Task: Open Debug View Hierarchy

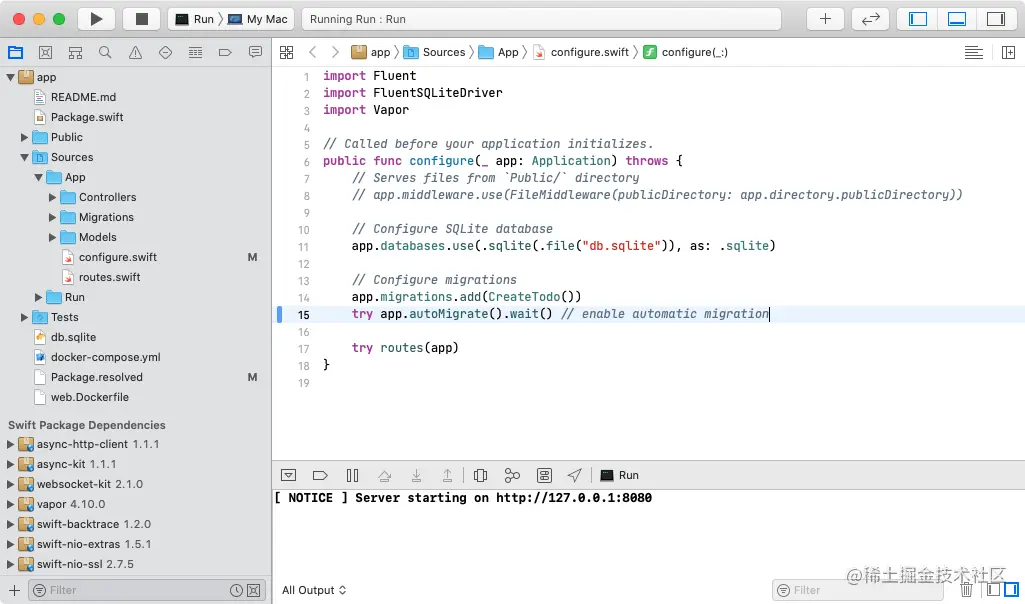Action: pos(480,475)
